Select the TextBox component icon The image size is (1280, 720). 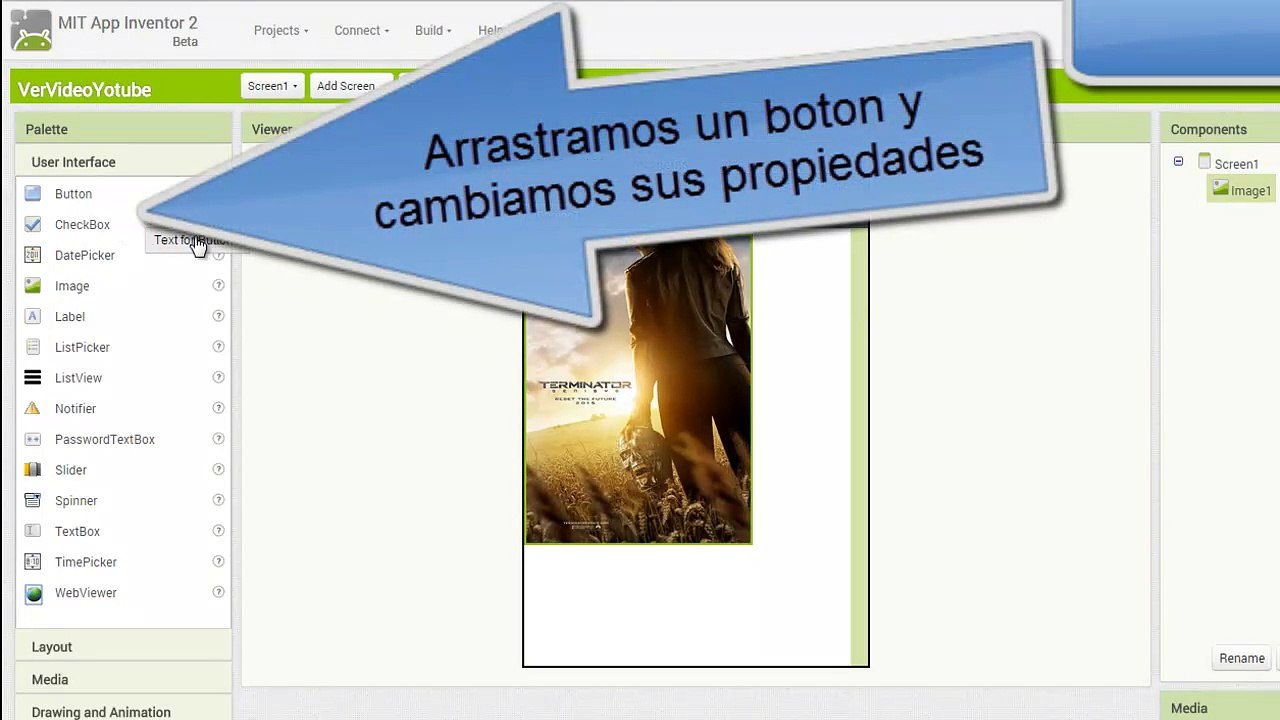pos(33,531)
